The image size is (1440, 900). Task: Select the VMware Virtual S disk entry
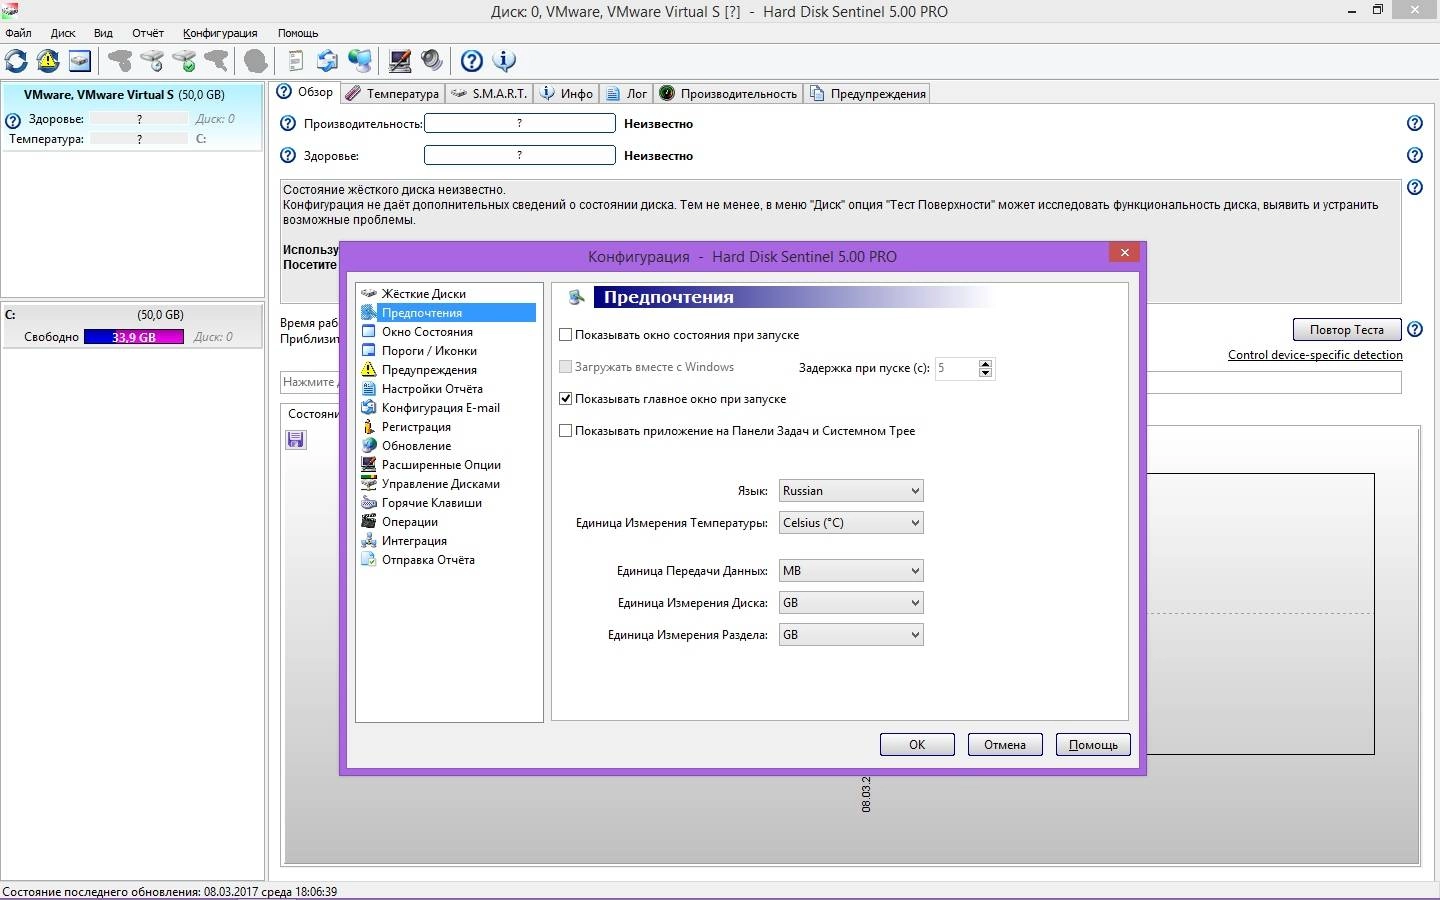(131, 118)
